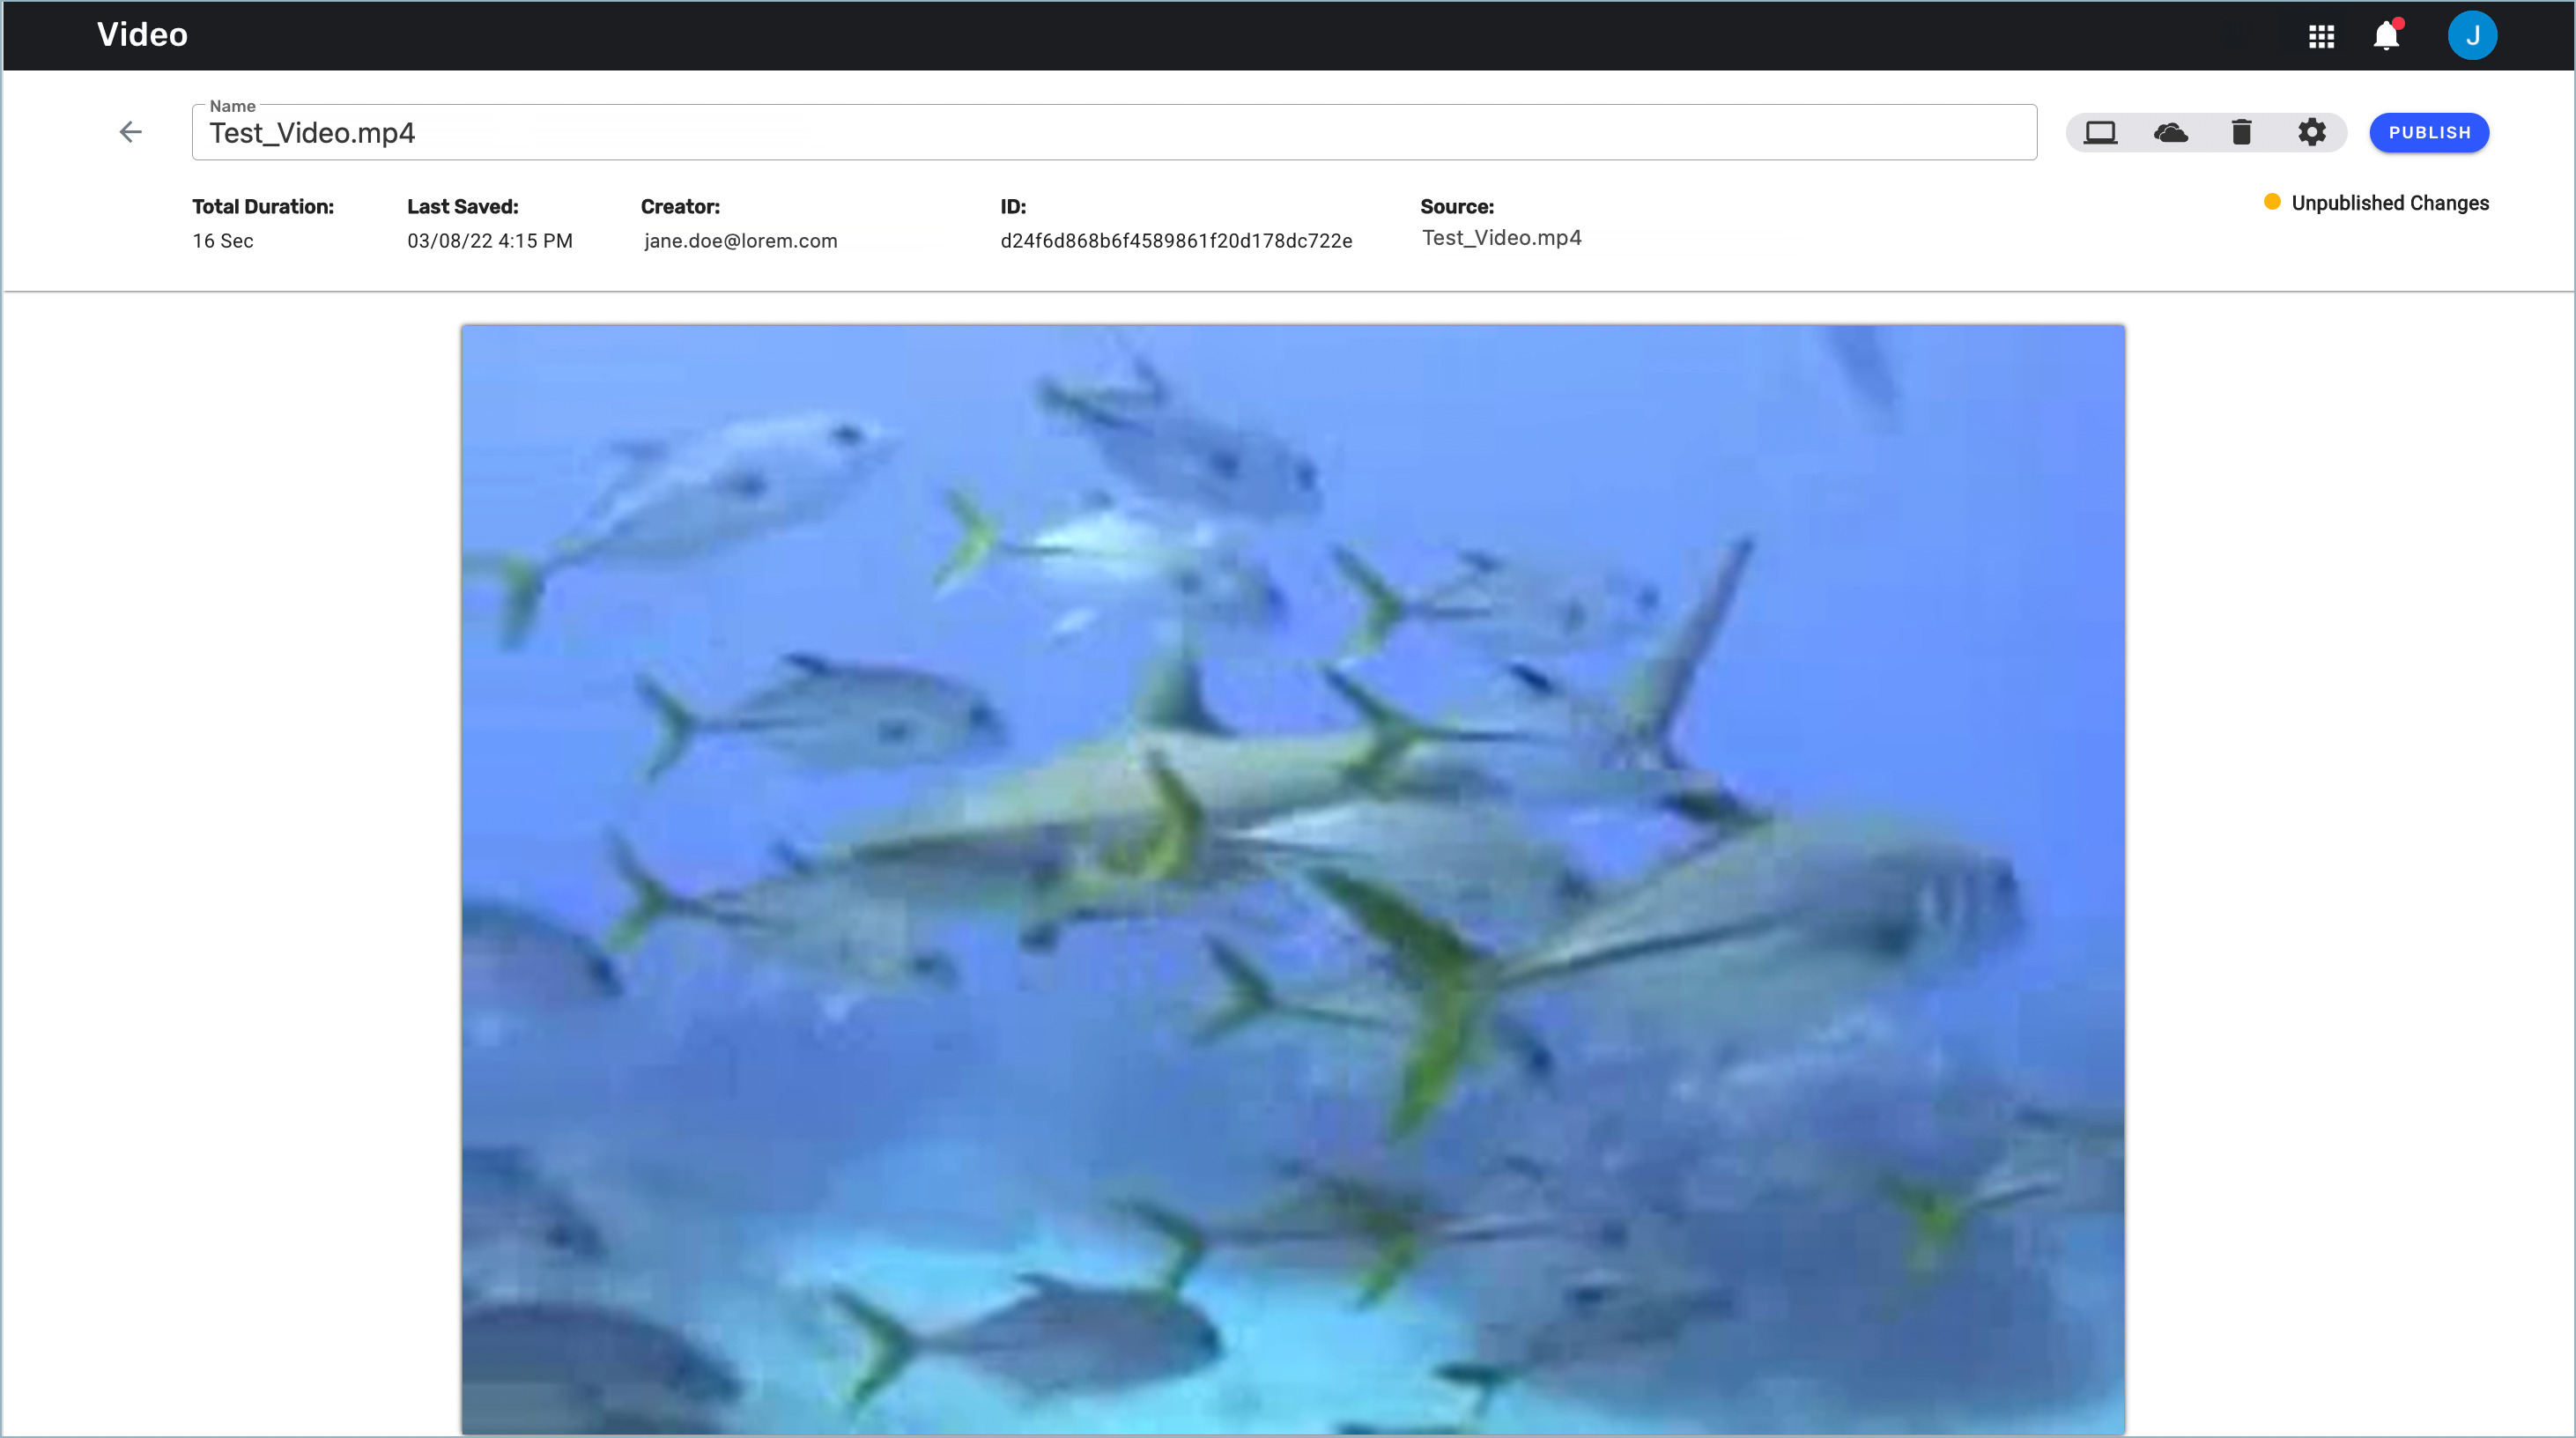Click the PUBLISH button
Image resolution: width=2576 pixels, height=1438 pixels.
point(2429,133)
